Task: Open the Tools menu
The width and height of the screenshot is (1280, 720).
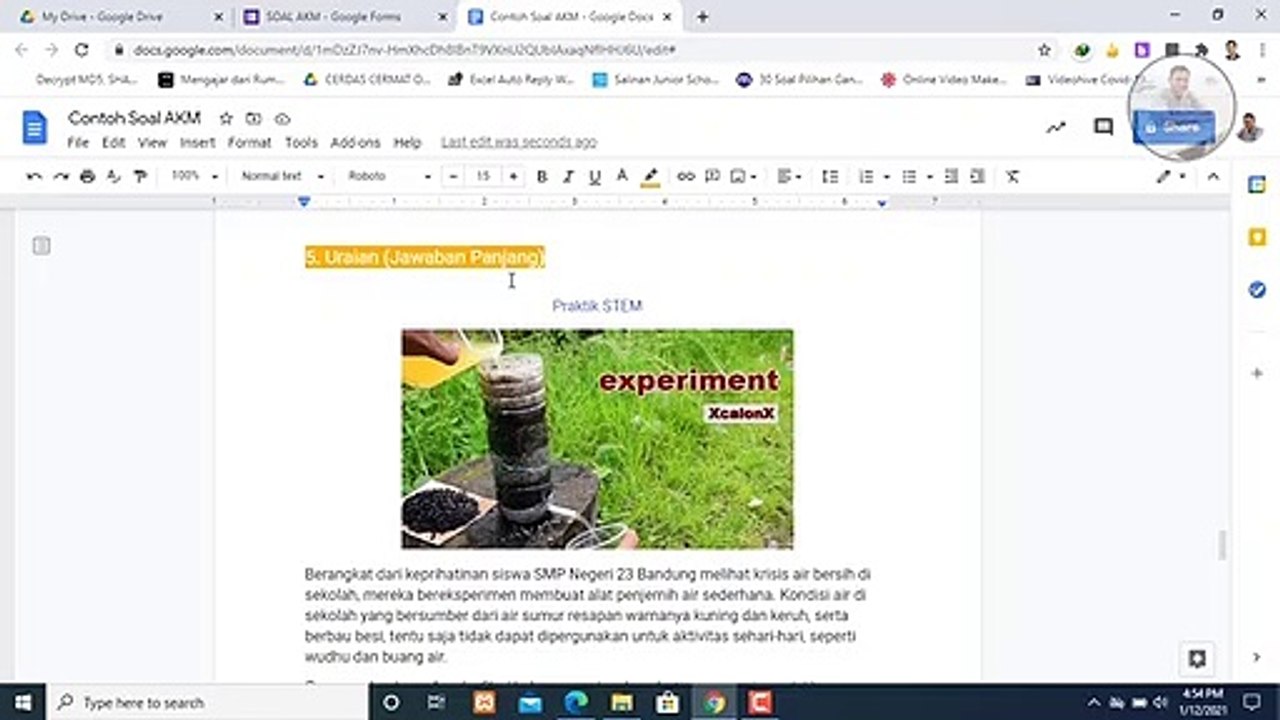Action: 301,143
